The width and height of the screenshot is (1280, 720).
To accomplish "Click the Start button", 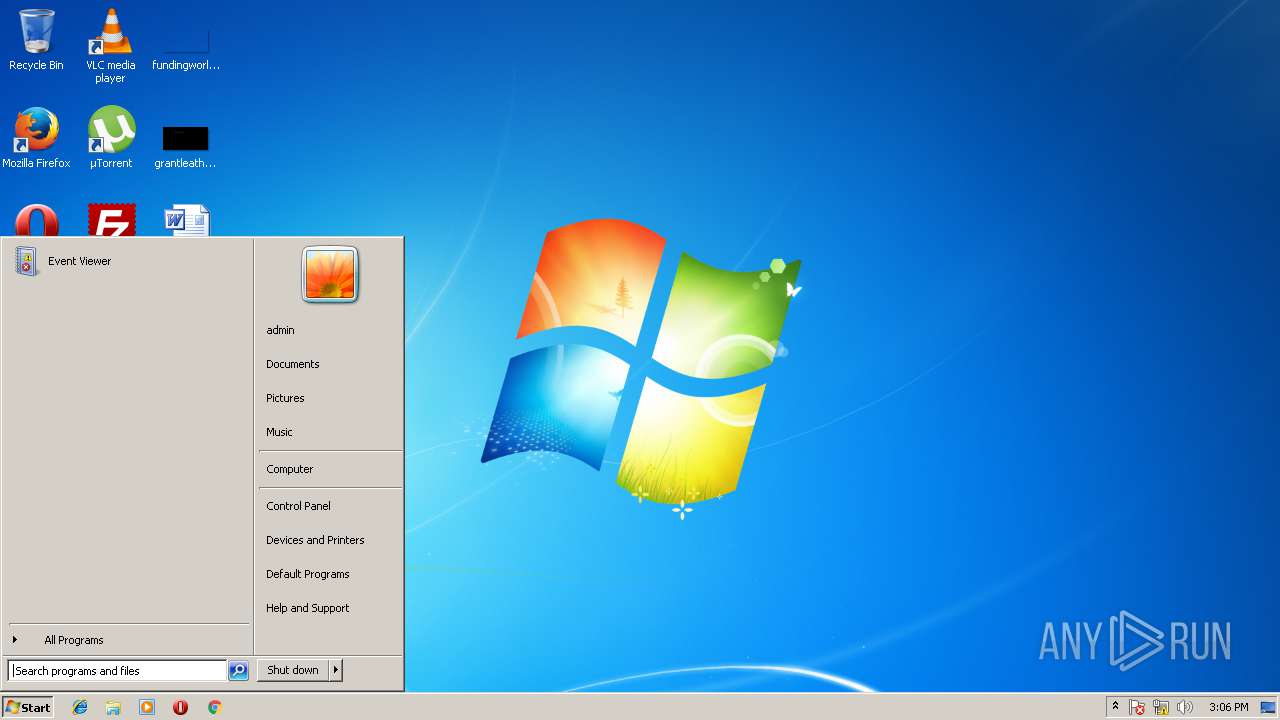I will click(x=28, y=707).
